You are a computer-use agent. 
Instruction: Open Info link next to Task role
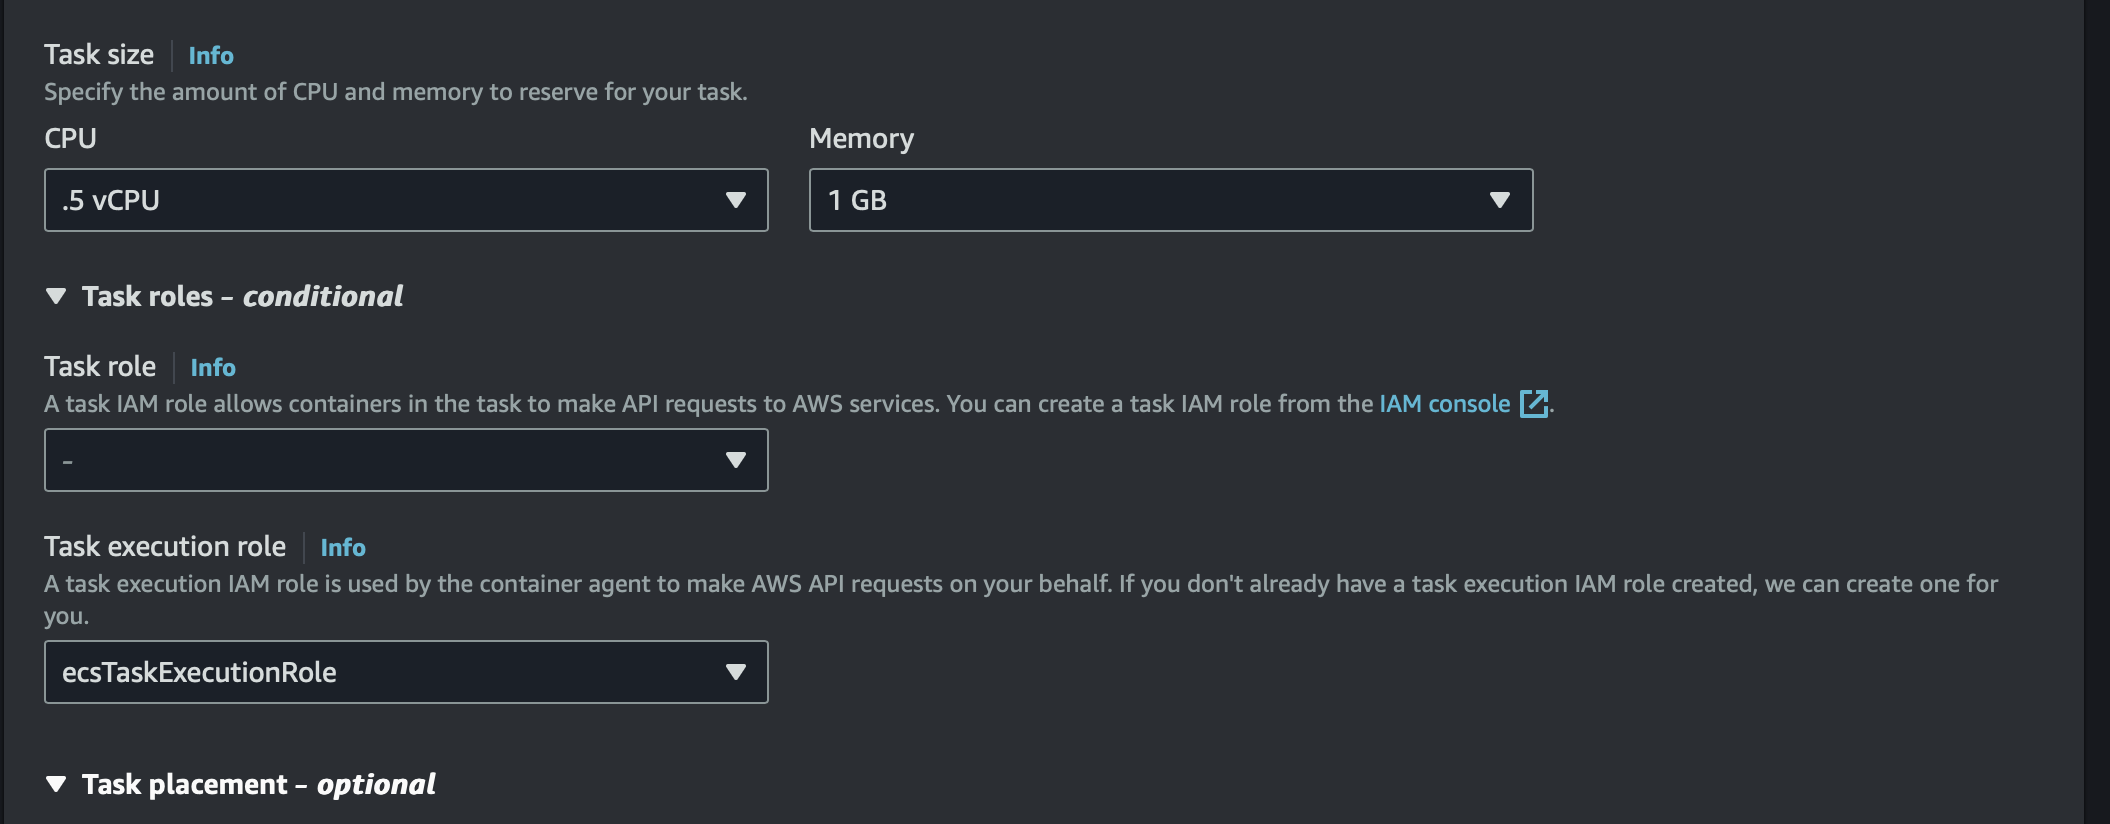coord(213,368)
